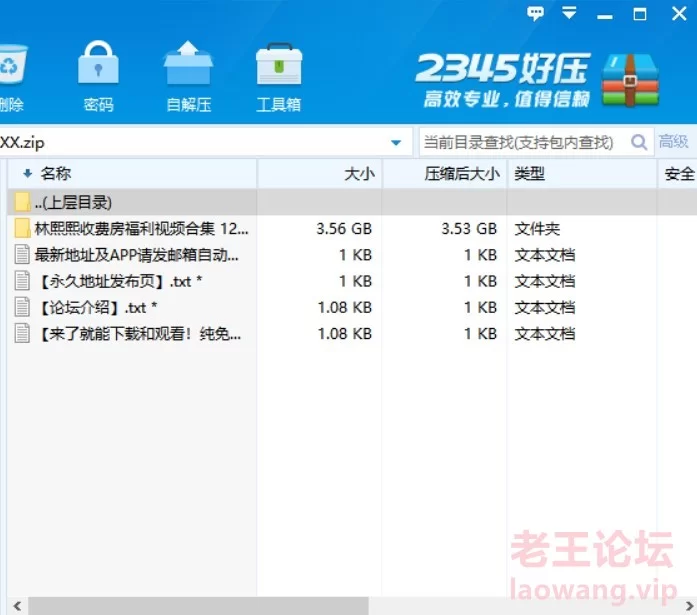Sort by 大小 column header
Screen dimensions: 697x615
point(319,174)
